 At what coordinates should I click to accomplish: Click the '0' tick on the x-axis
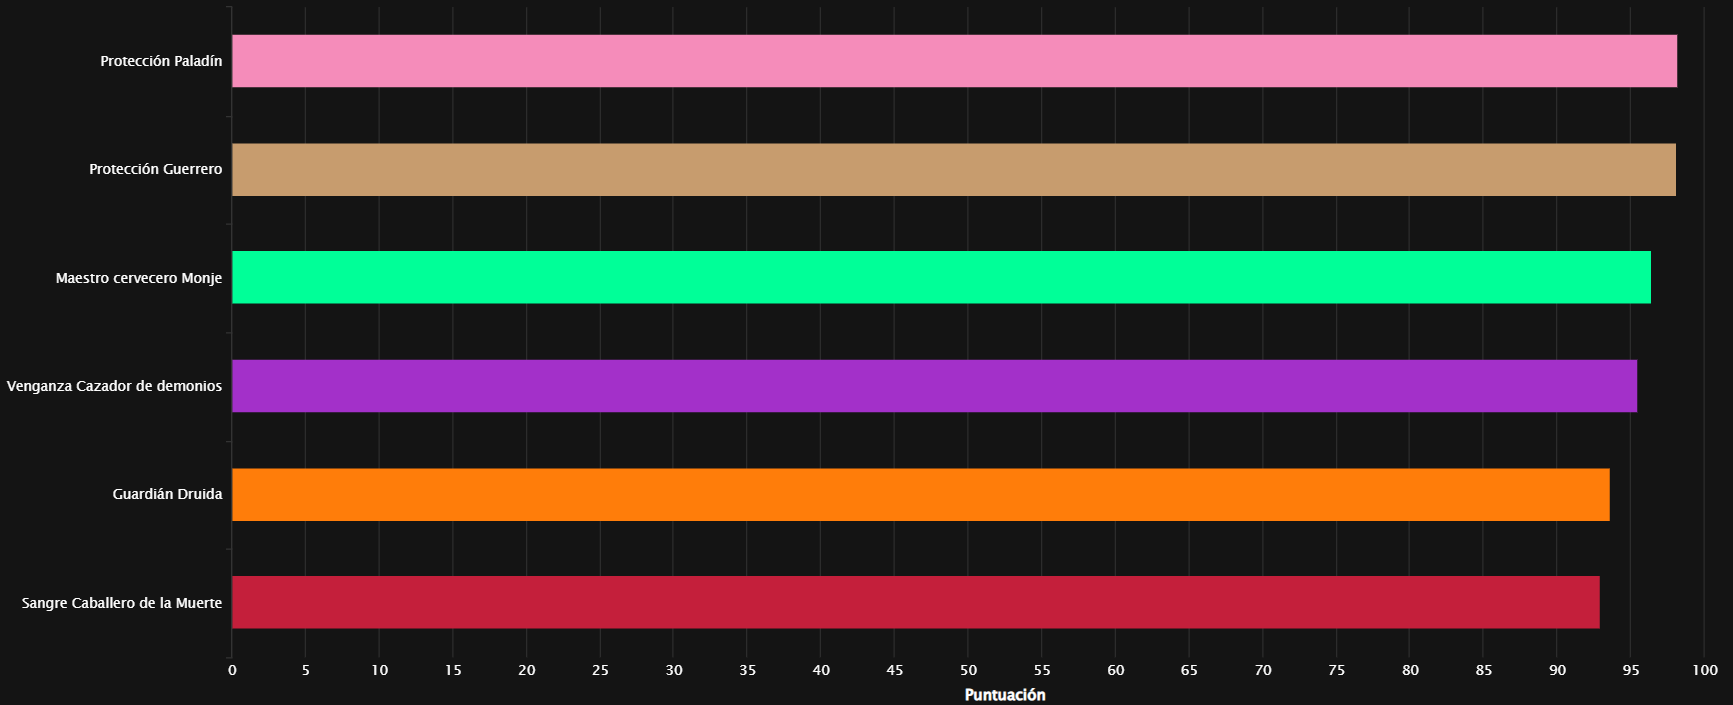[x=232, y=670]
